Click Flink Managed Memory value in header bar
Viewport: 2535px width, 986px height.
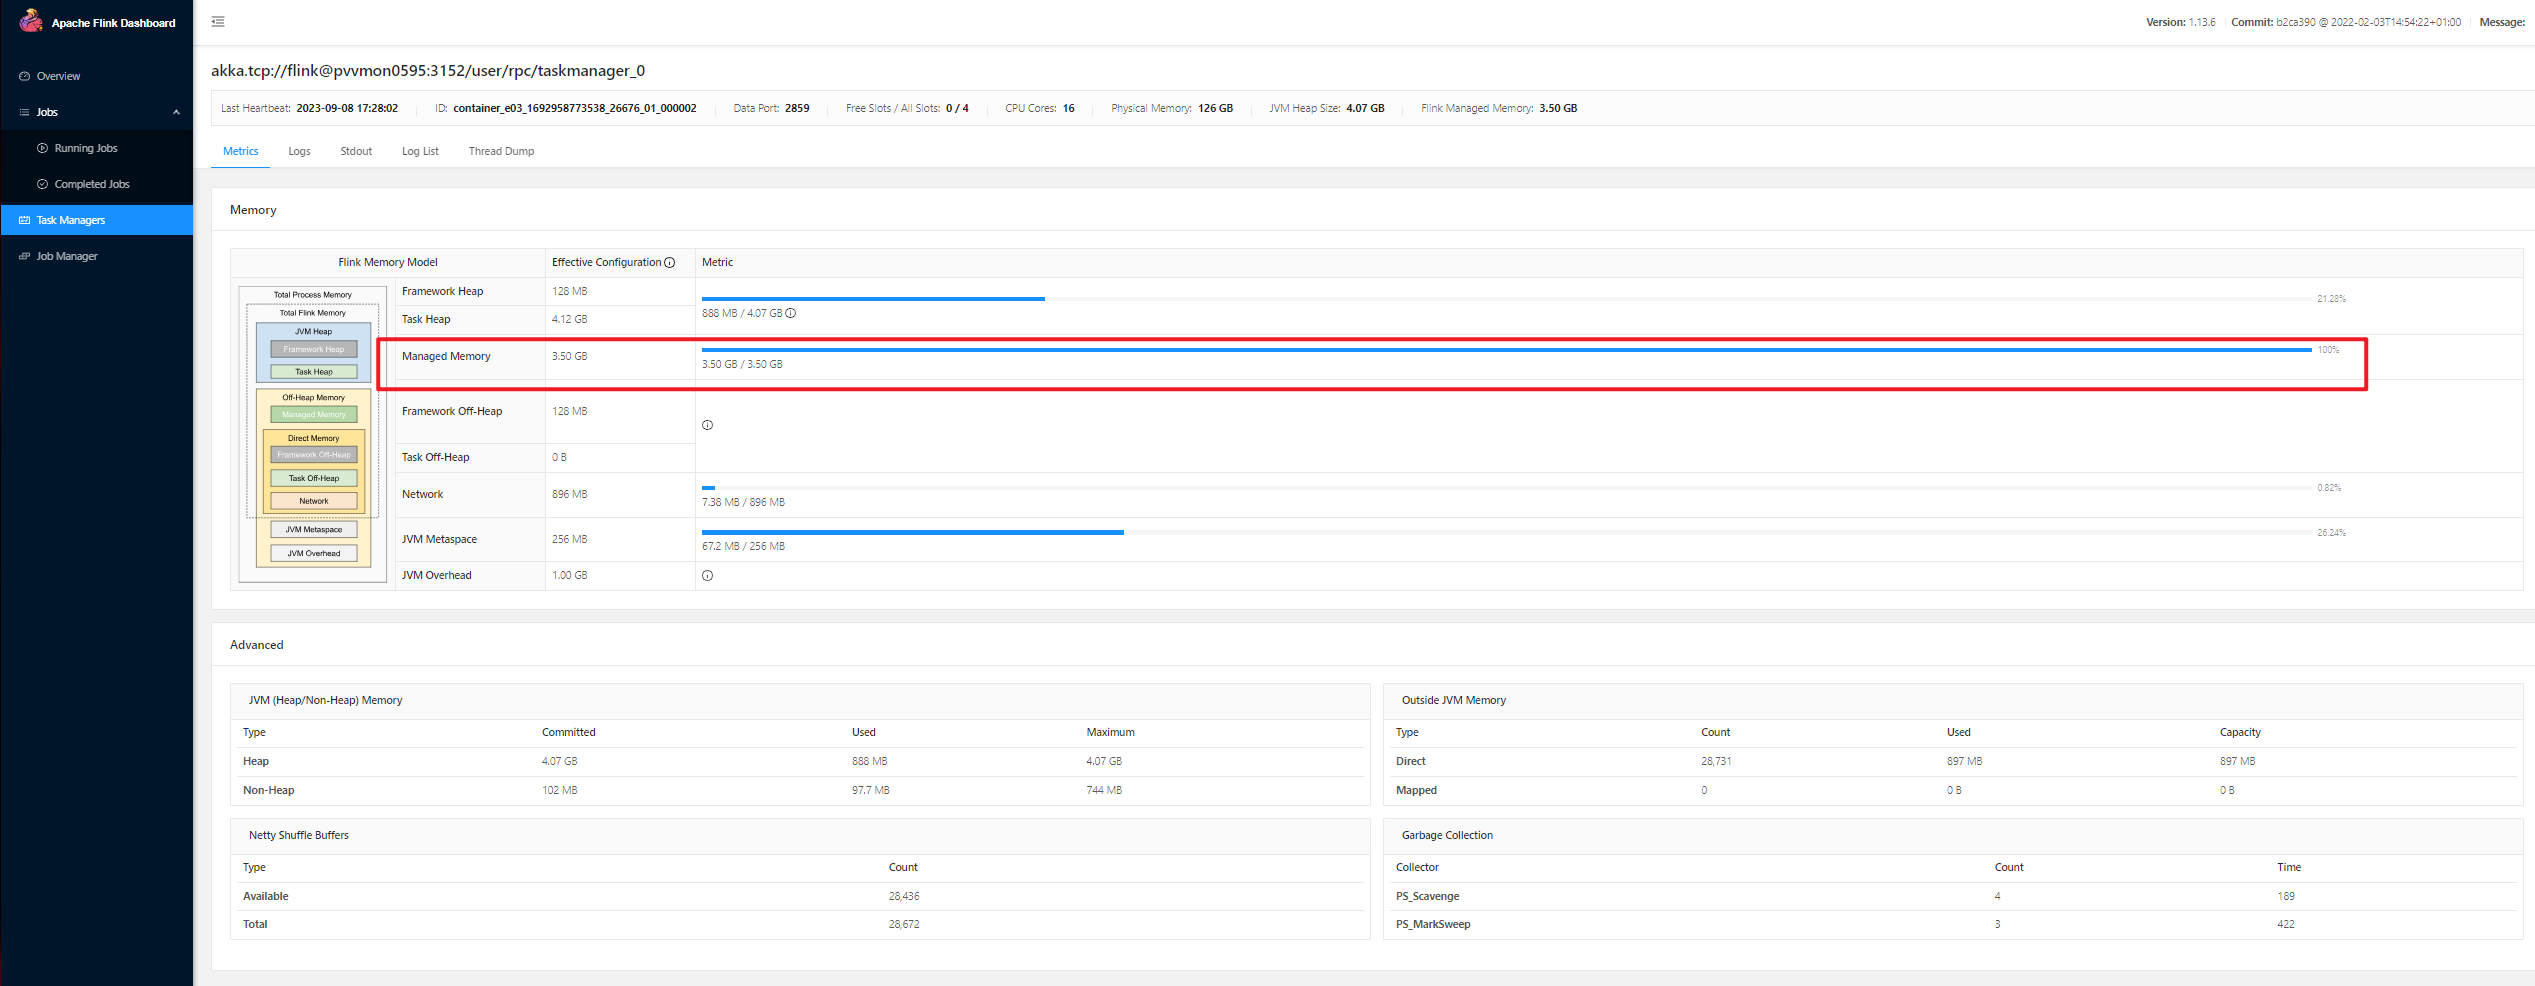click(1558, 108)
